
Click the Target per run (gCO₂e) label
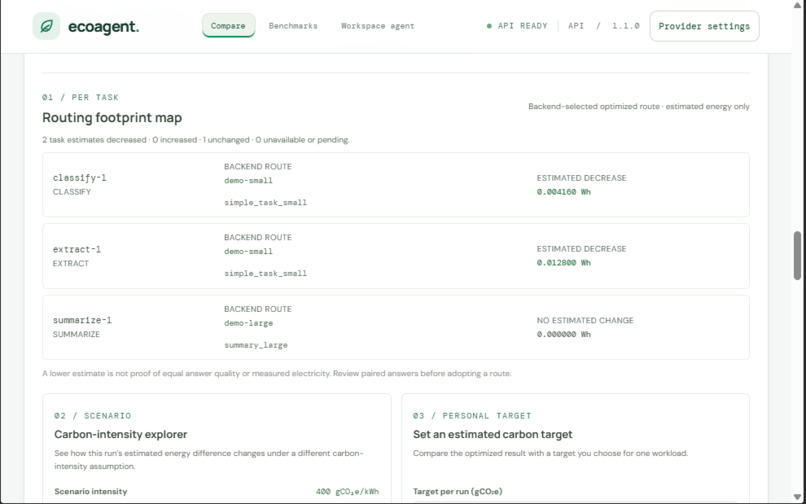pos(457,492)
